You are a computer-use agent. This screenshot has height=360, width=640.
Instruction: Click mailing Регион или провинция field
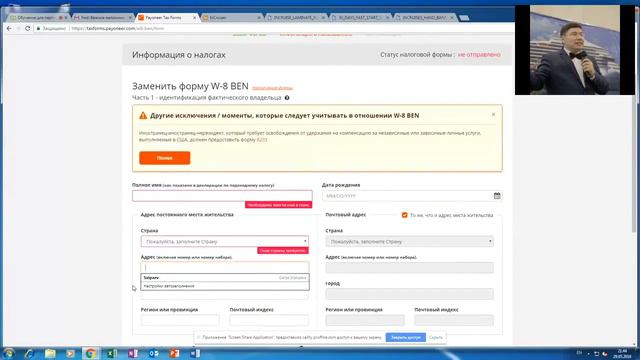tap(365, 320)
